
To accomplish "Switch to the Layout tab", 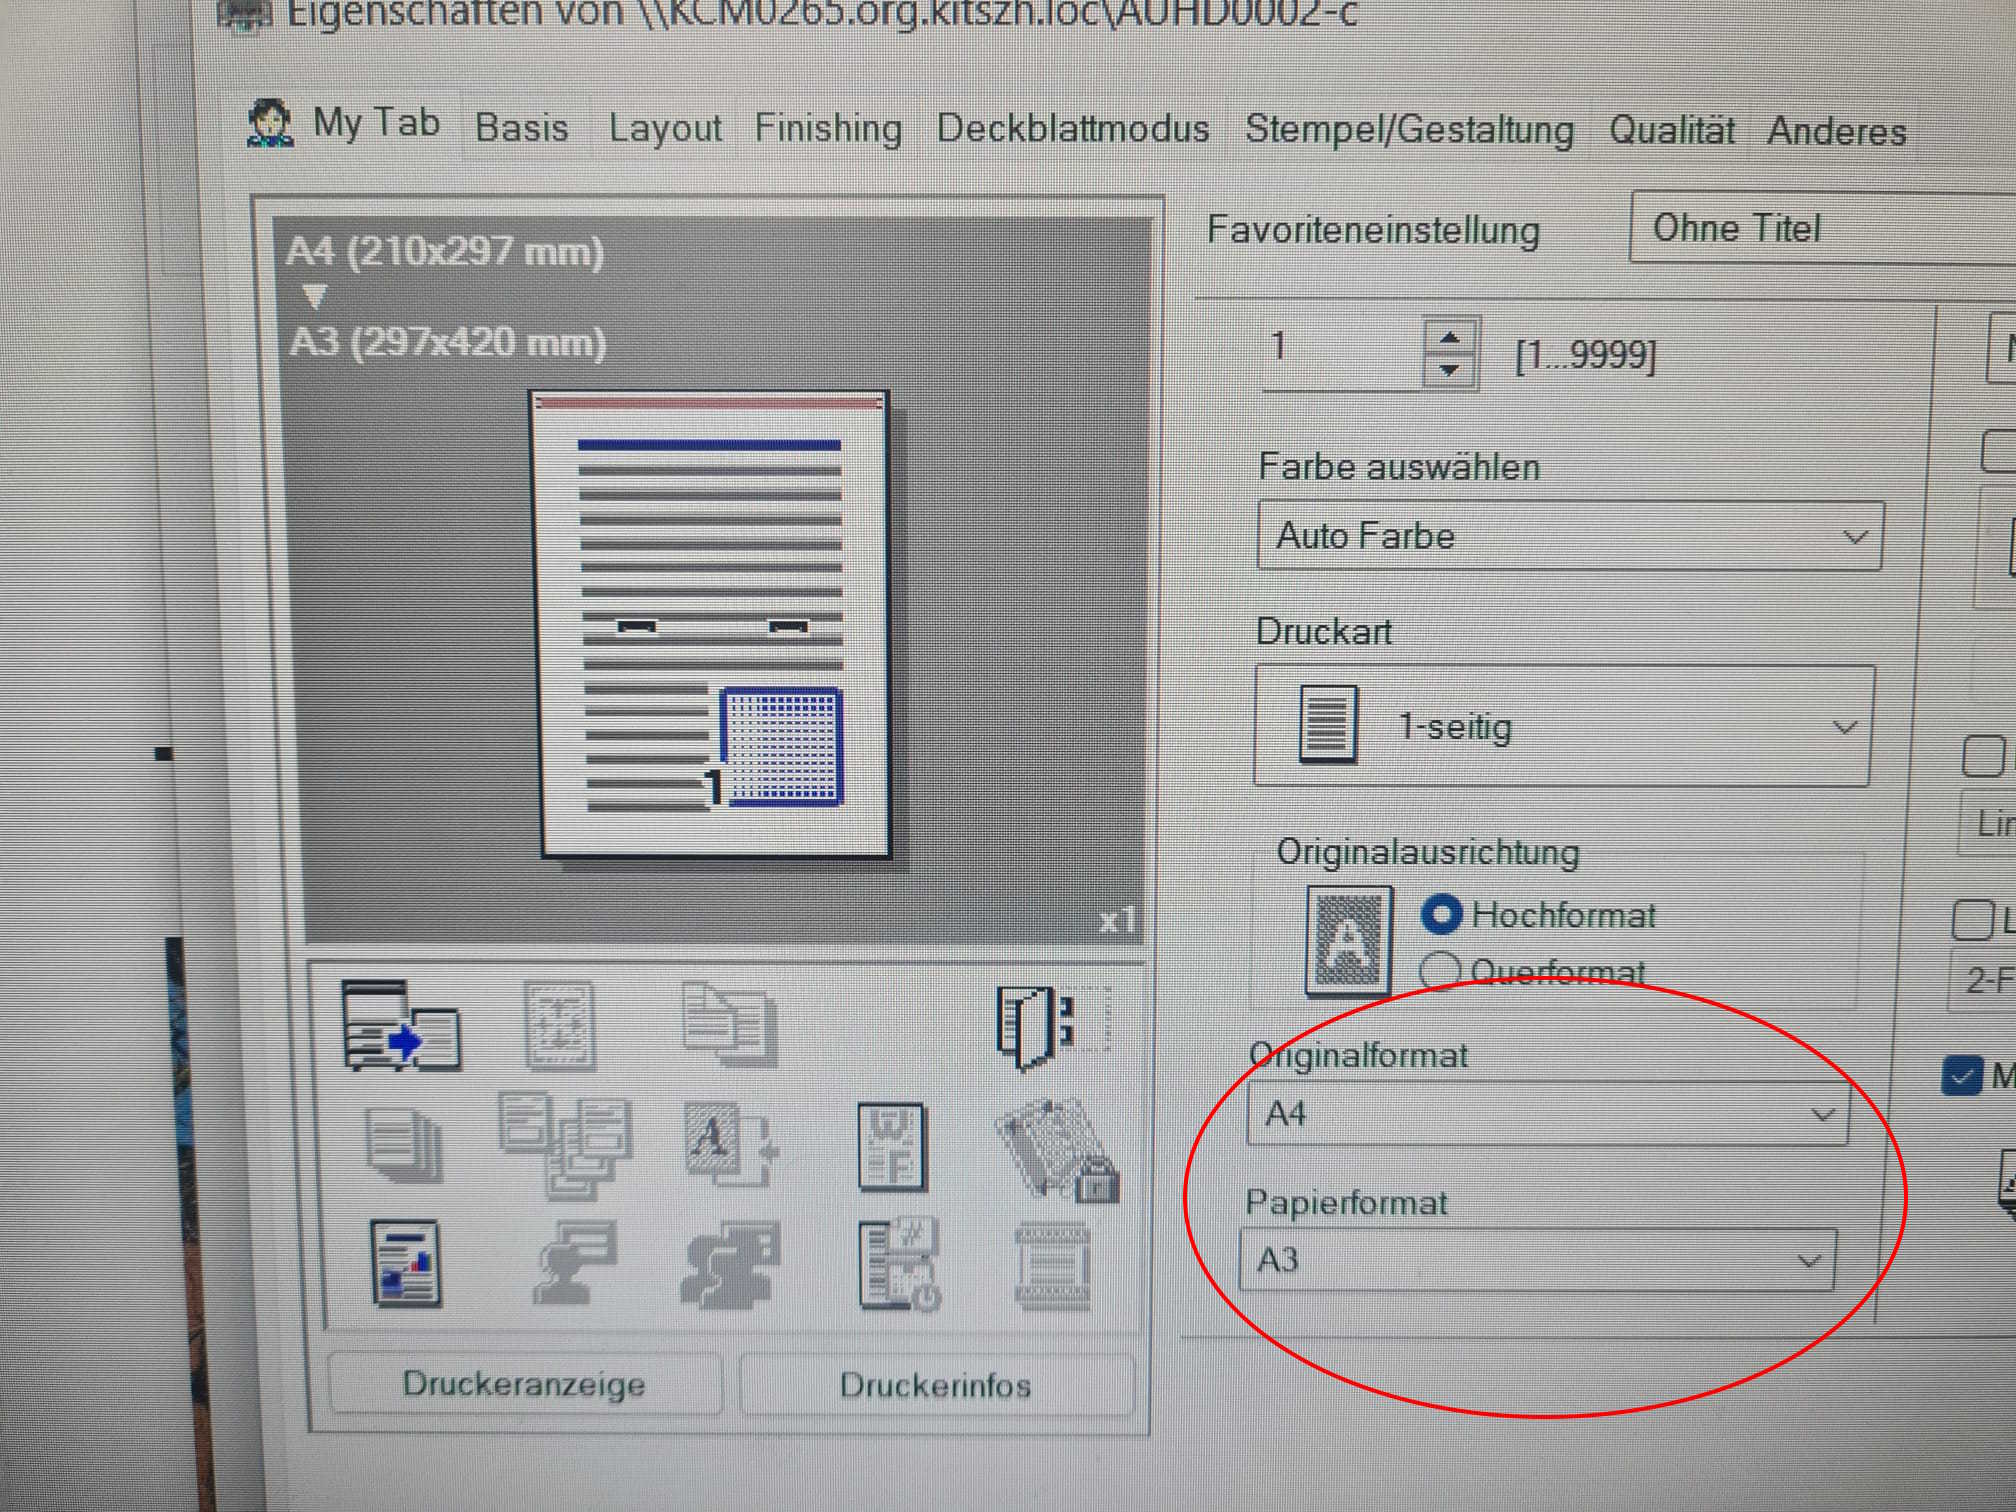I will pyautogui.click(x=664, y=128).
